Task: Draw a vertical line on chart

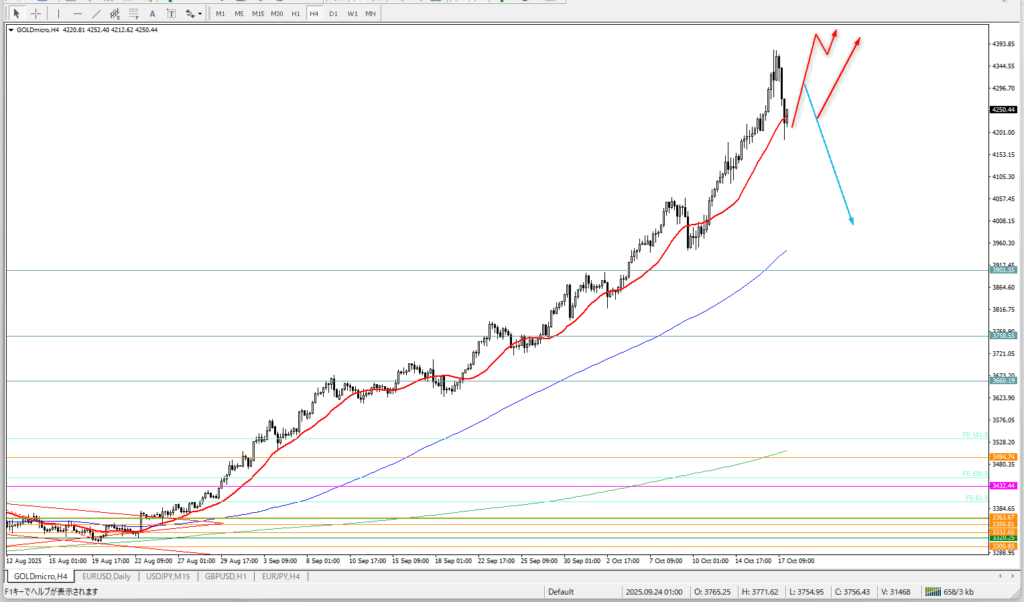Action: (59, 13)
